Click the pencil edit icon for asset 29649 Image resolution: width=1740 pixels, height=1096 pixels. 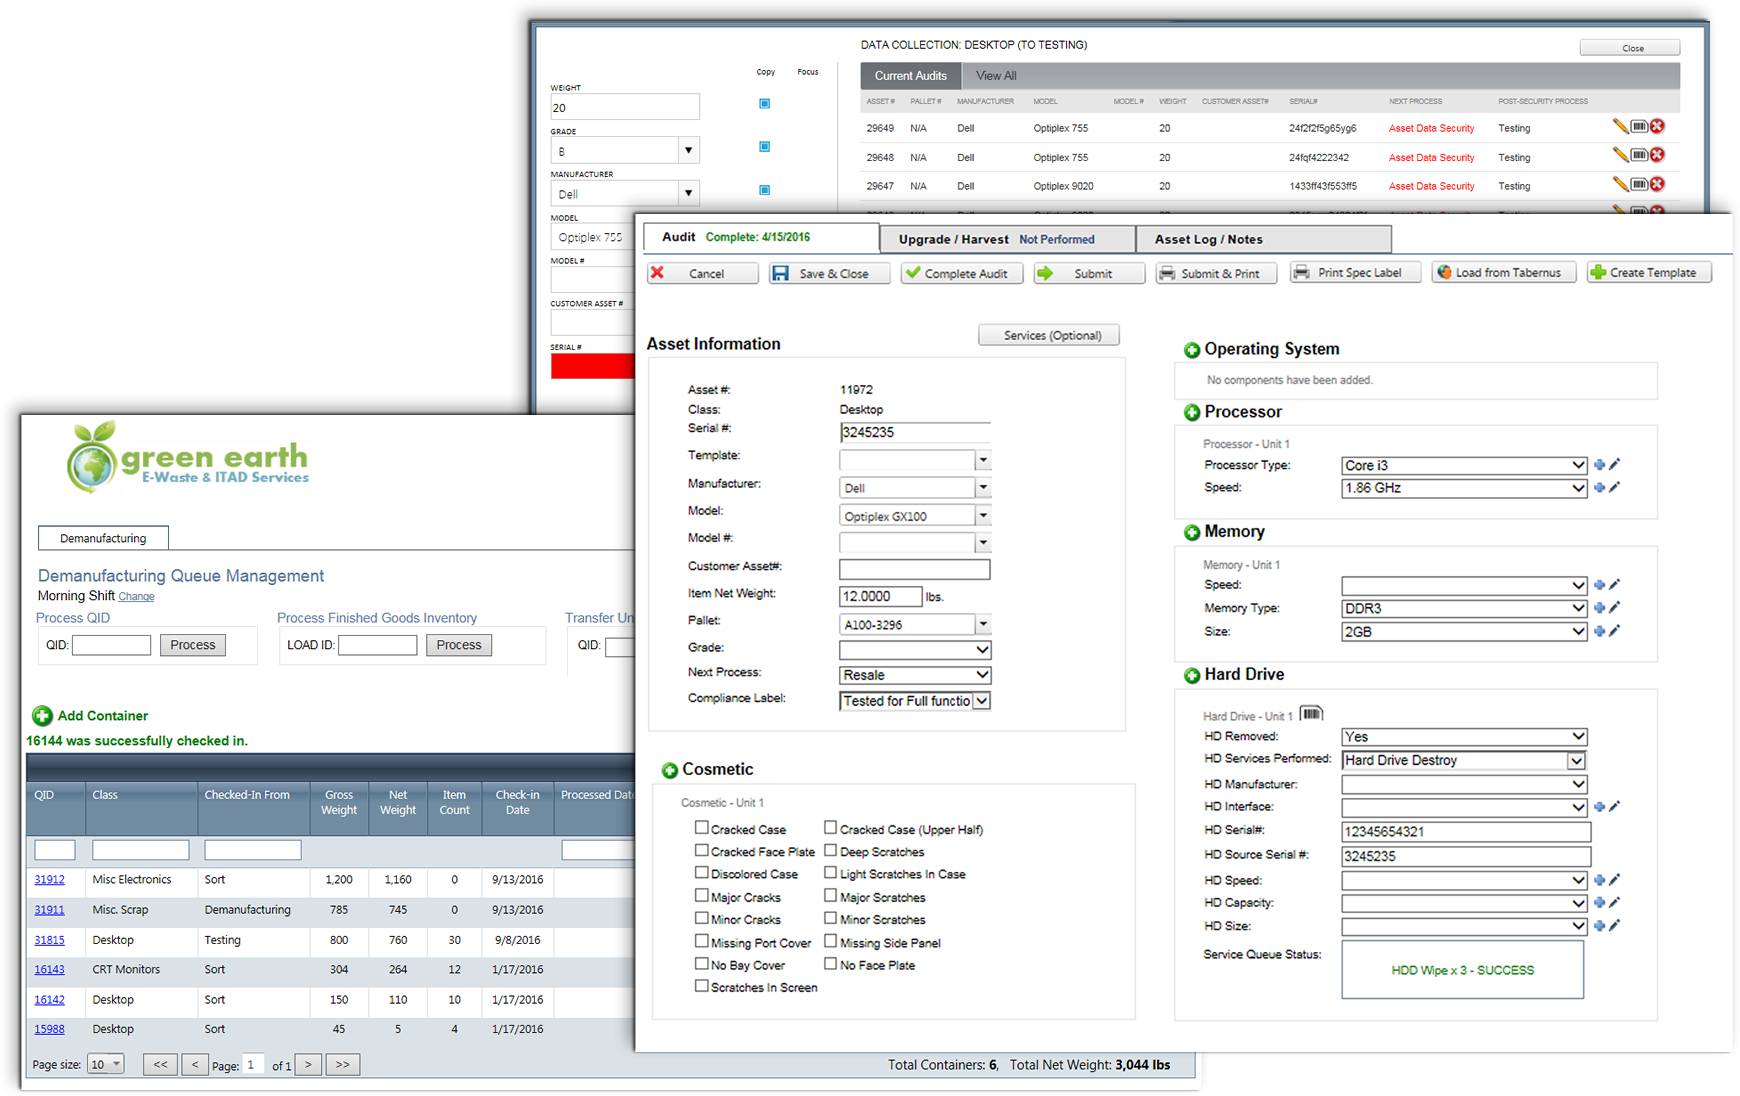click(1620, 126)
